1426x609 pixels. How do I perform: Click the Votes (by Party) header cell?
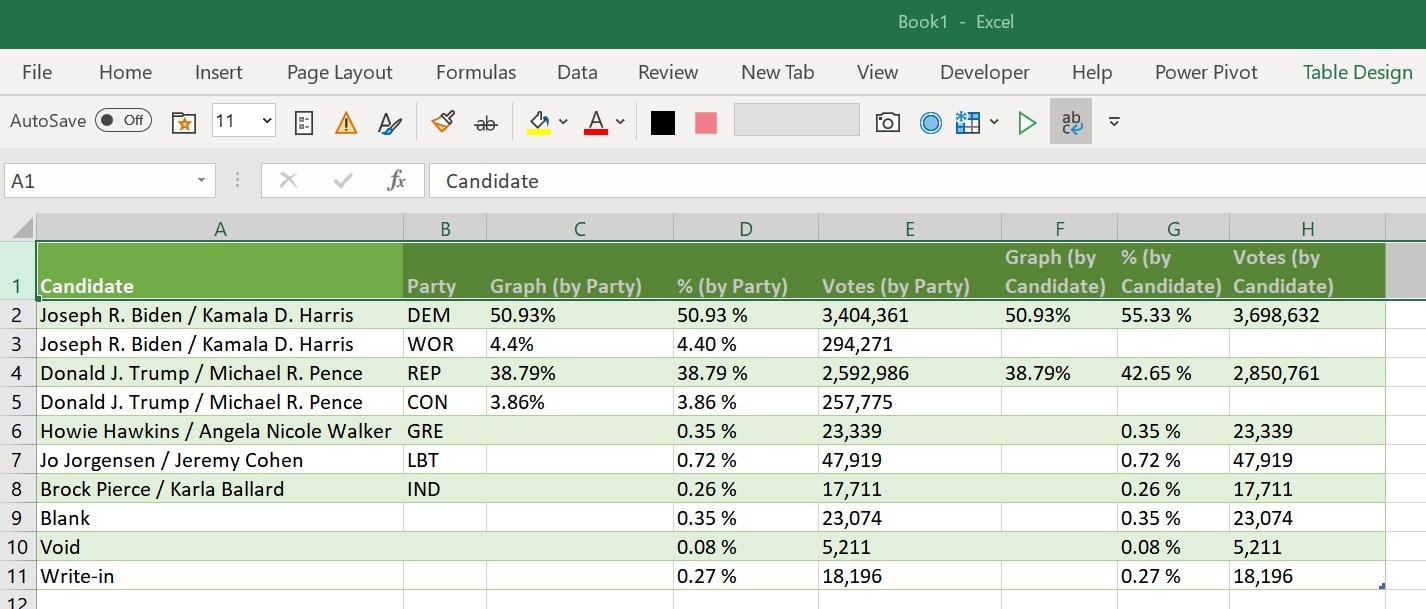coord(910,270)
